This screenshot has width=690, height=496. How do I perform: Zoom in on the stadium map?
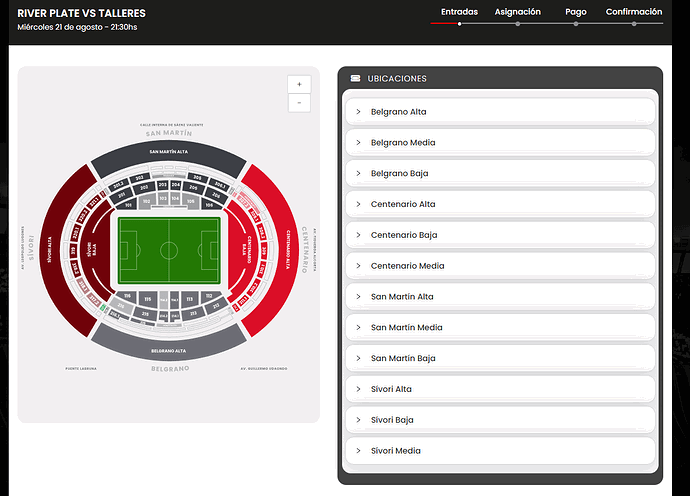coord(299,84)
